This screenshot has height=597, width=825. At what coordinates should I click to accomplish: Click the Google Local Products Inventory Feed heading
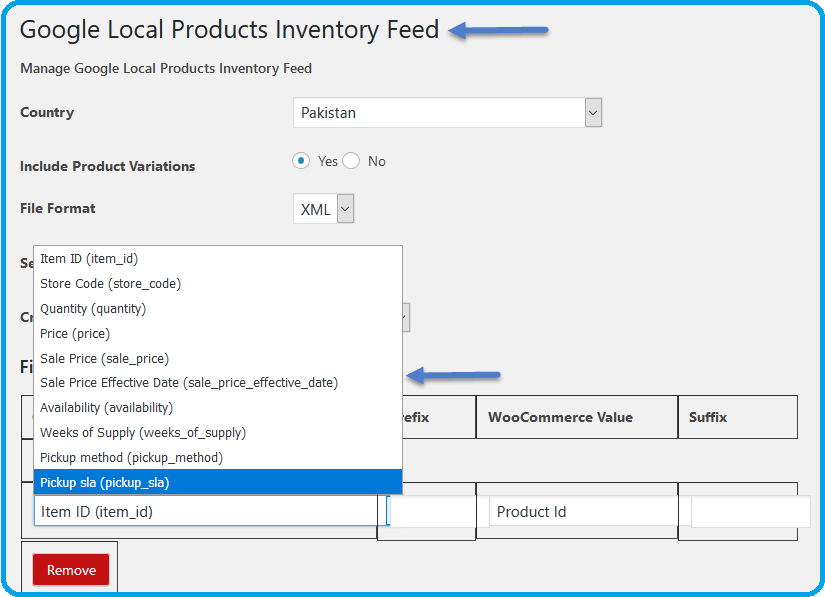[x=229, y=29]
